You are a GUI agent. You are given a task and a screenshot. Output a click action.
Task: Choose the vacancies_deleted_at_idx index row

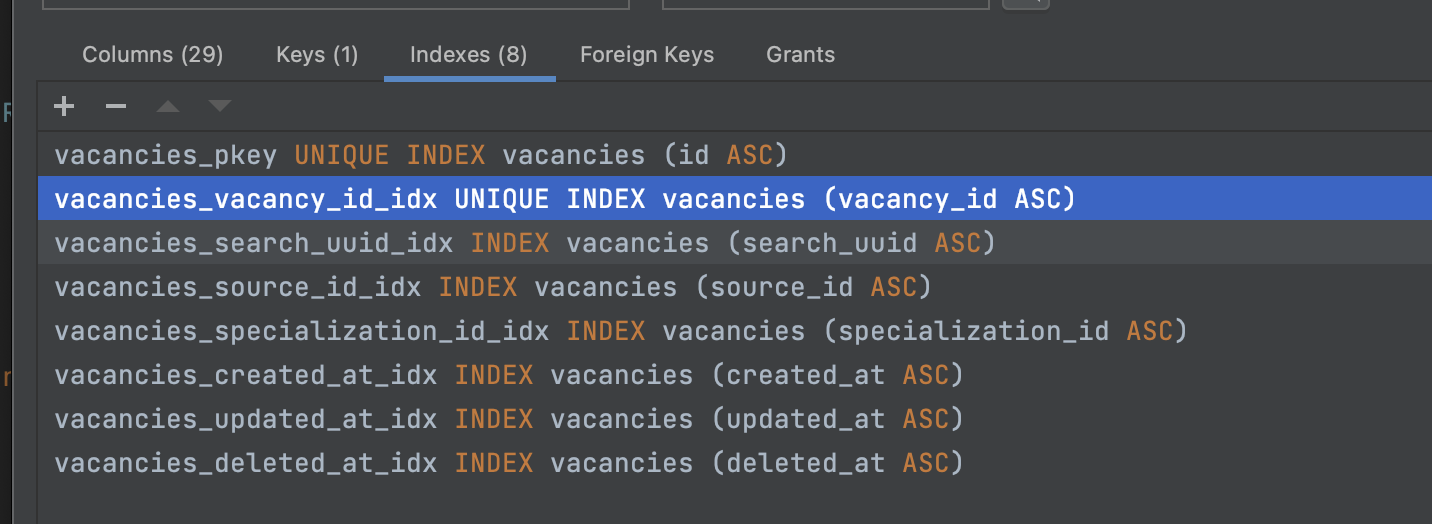point(508,463)
